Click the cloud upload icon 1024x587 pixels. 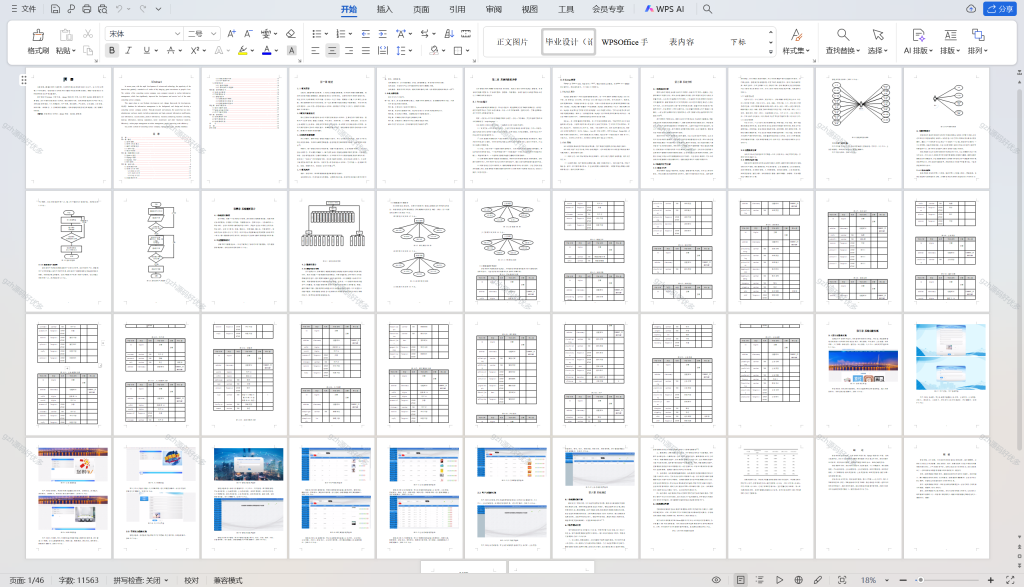[971, 9]
